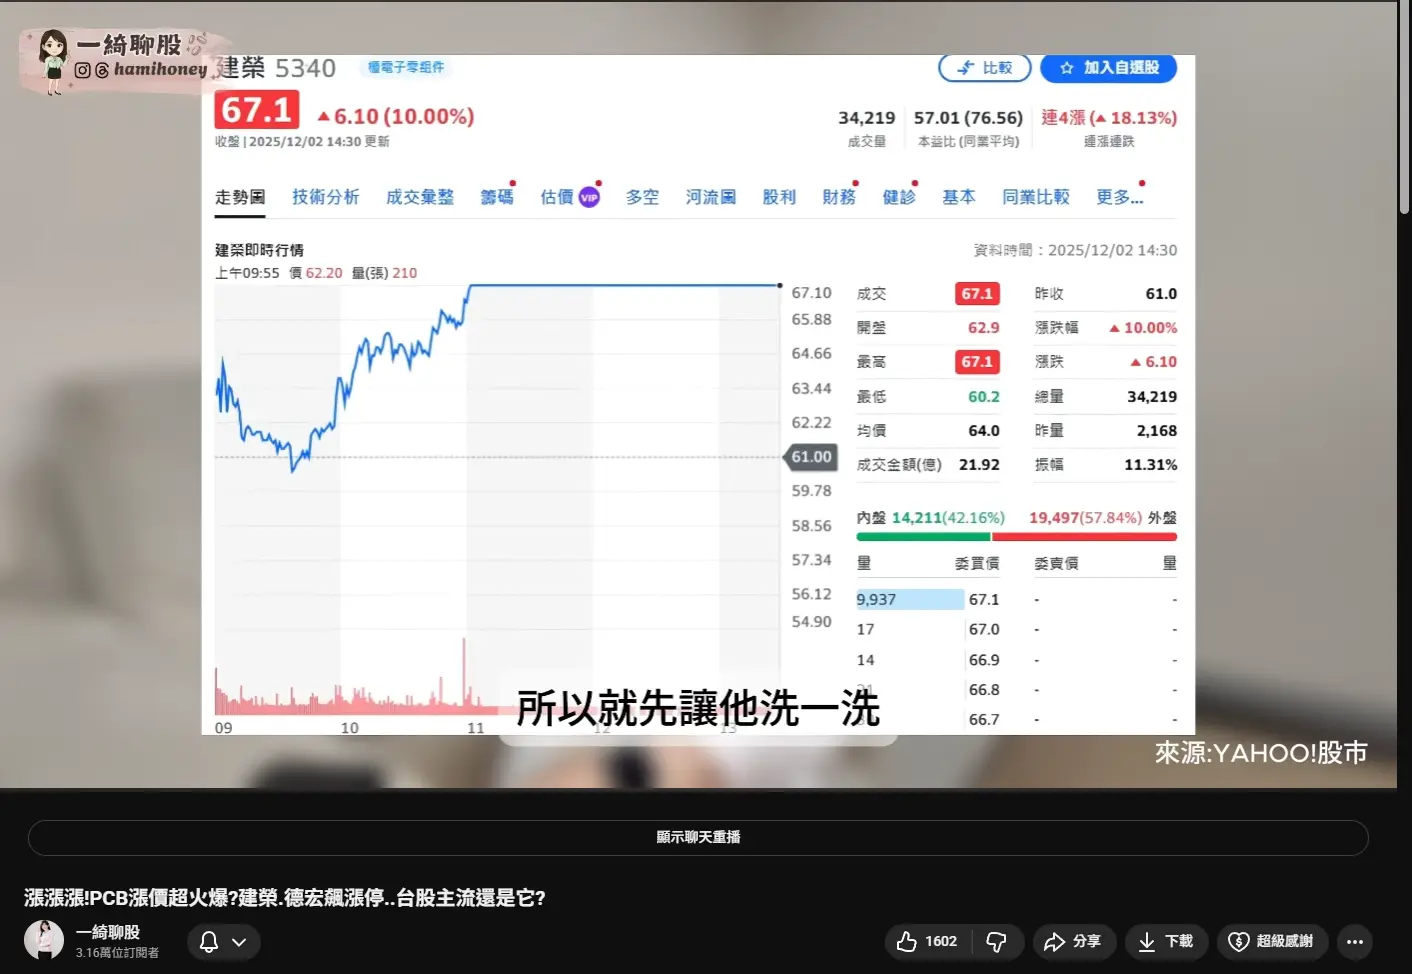Viewport: 1412px width, 974px height.
Task: Select the 同業比較 tab
Action: pos(1035,197)
